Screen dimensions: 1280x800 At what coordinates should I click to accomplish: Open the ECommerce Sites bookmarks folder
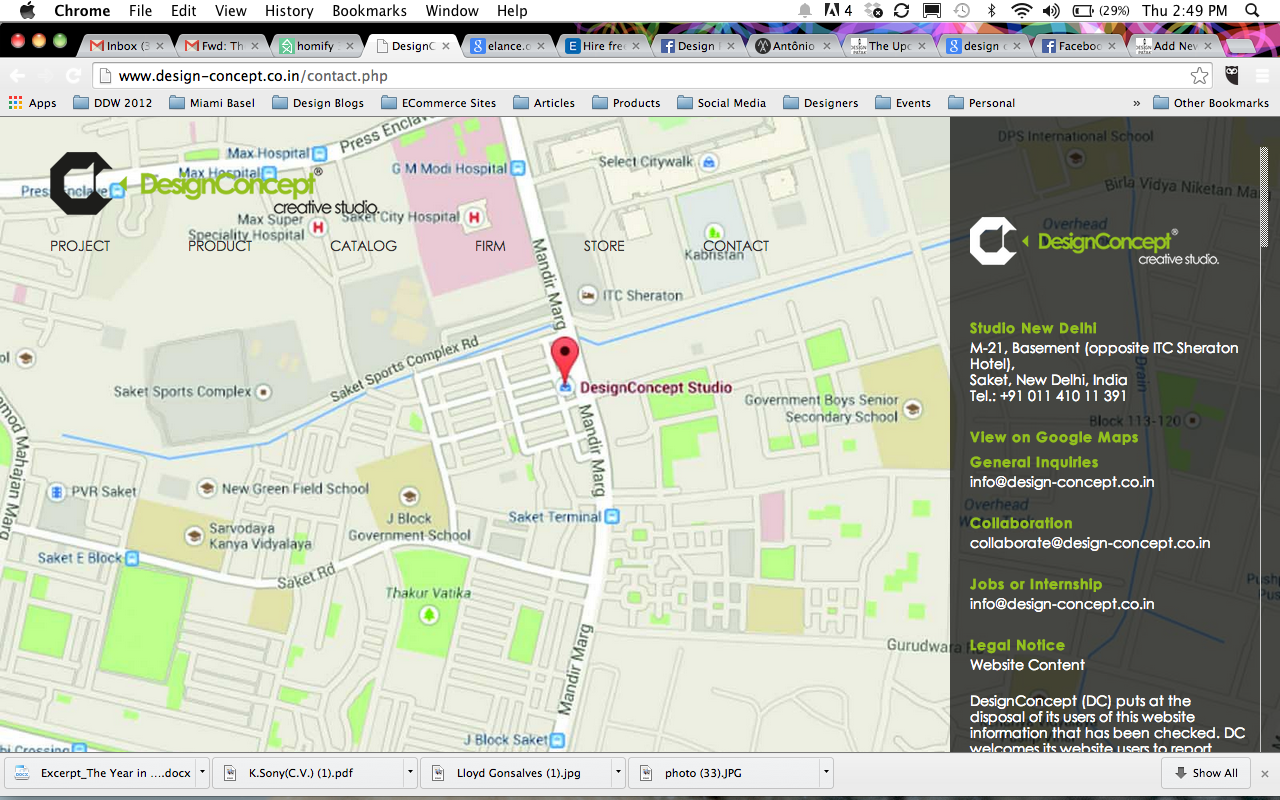(x=438, y=102)
